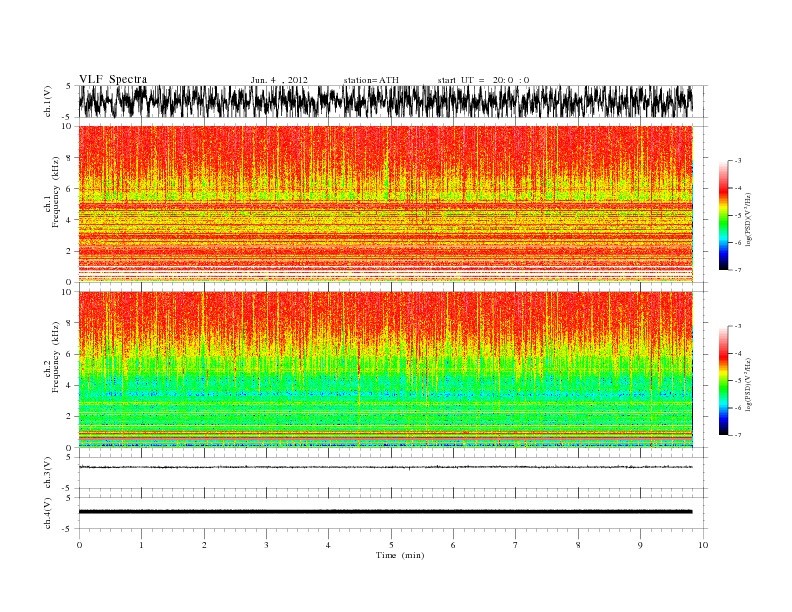Click the '-7' value below ch.2 color bar
The width and height of the screenshot is (792, 612).
click(x=738, y=435)
